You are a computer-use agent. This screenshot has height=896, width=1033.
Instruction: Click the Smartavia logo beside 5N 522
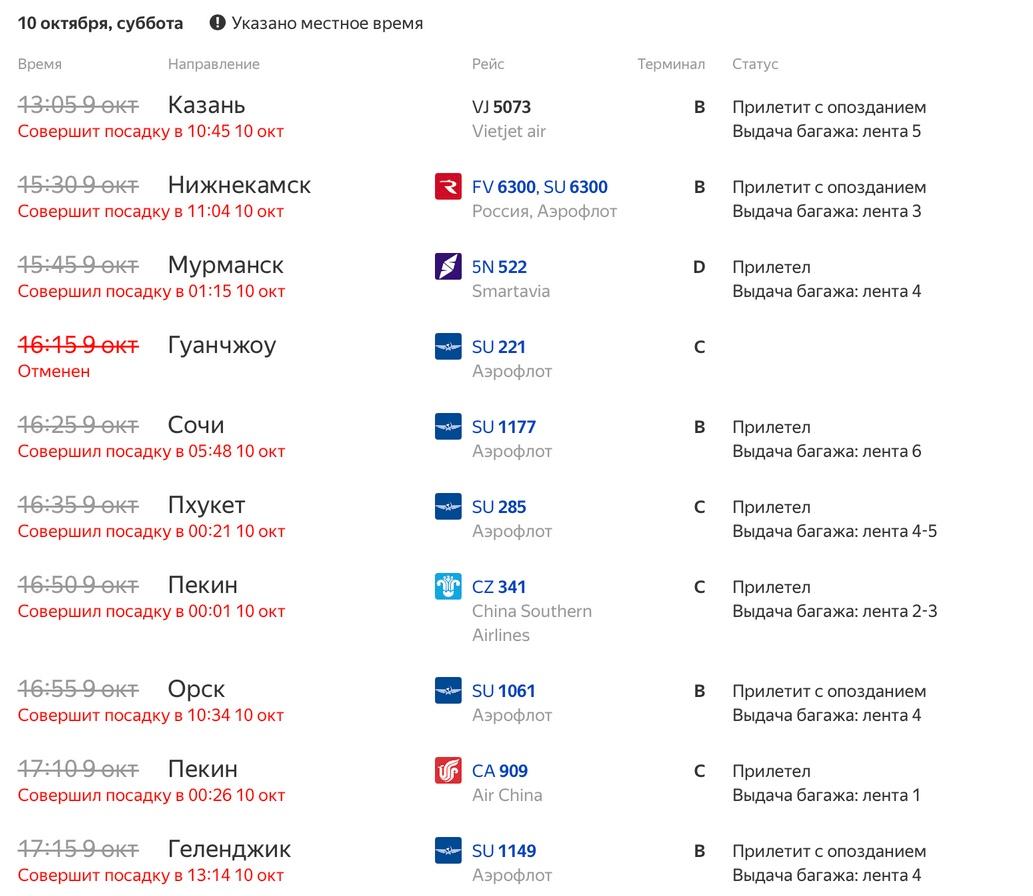point(448,266)
